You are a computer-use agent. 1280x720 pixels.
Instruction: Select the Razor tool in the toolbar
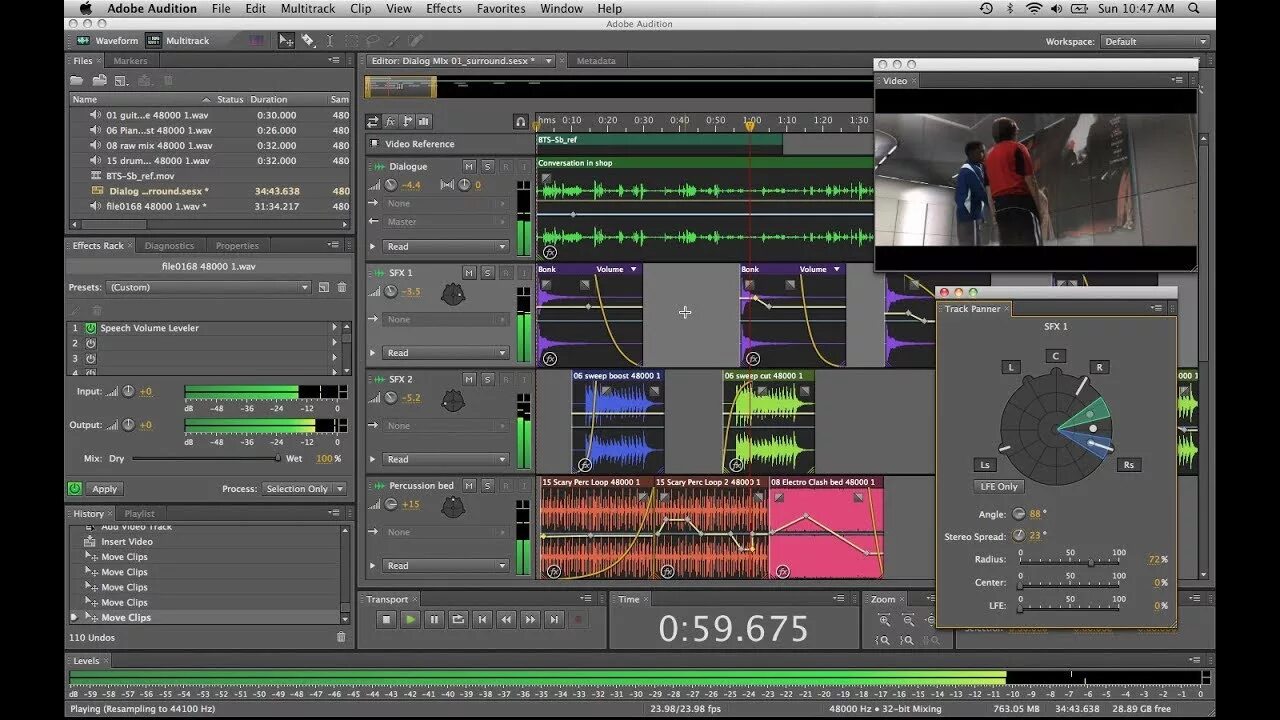click(x=309, y=41)
